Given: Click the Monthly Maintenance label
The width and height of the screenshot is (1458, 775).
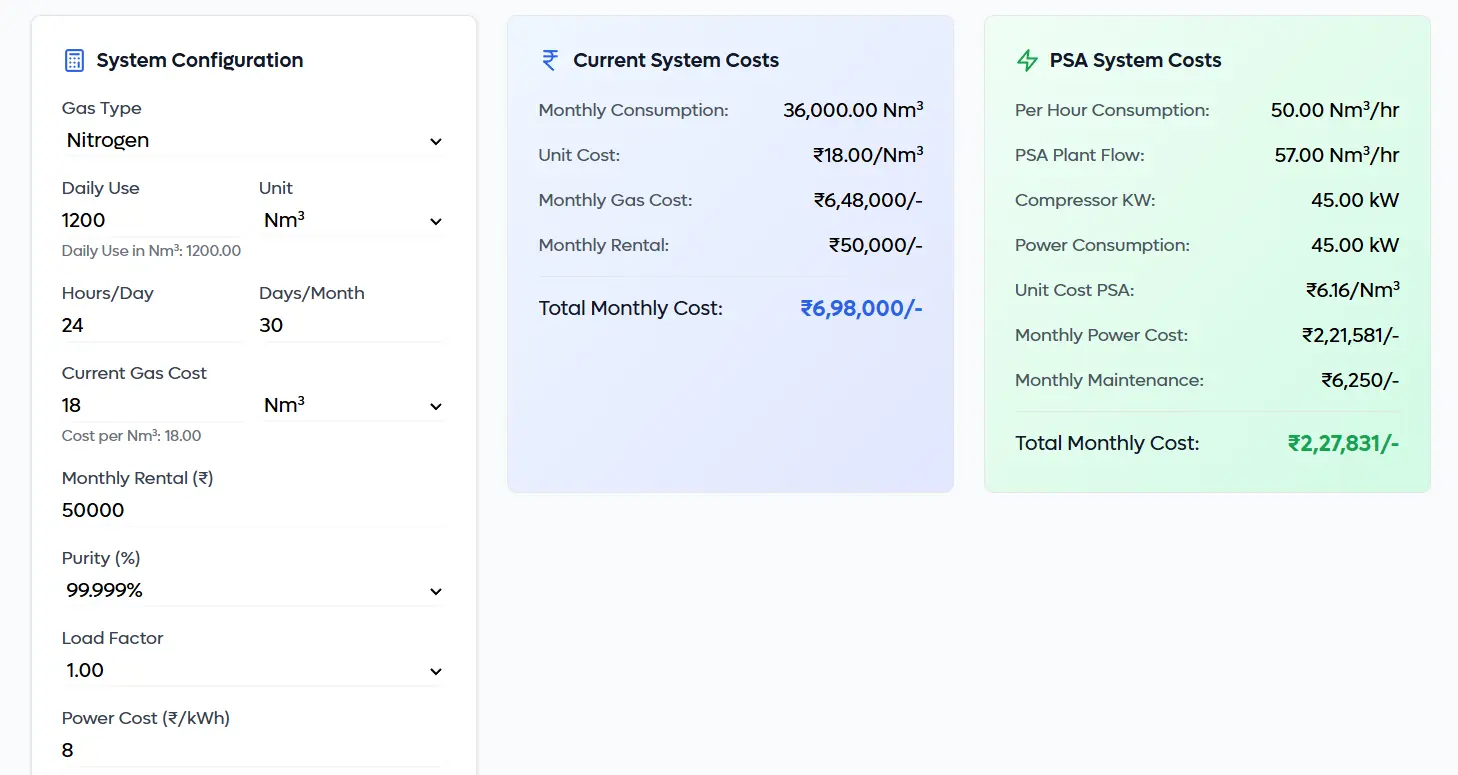Looking at the screenshot, I should coord(1109,380).
